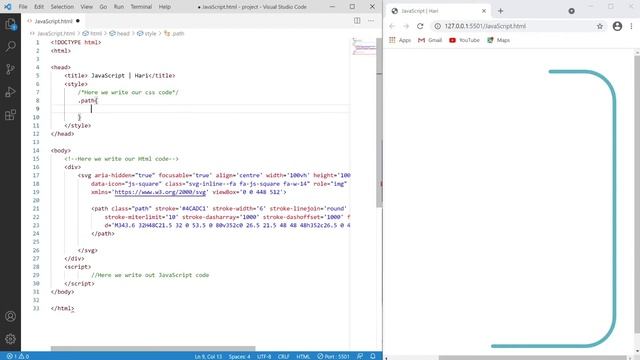The image size is (640, 360).
Task: Open the Accounts menu in VS Code
Action: click(x=10, y=316)
